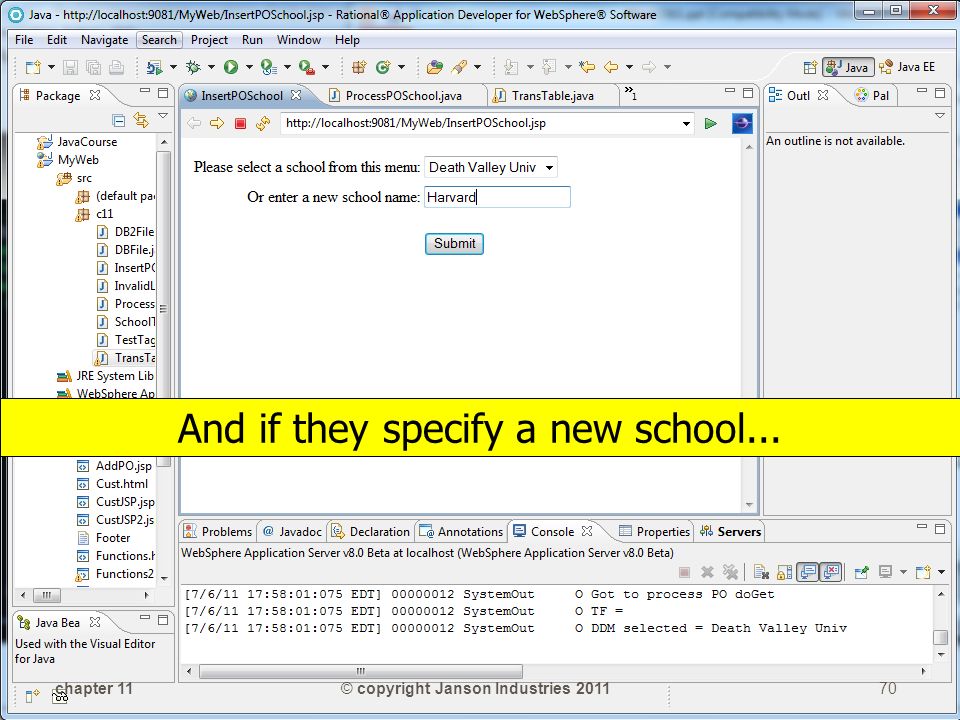The image size is (960, 720).
Task: Open the Run dropdown arrow in toolbar
Action: click(249, 67)
